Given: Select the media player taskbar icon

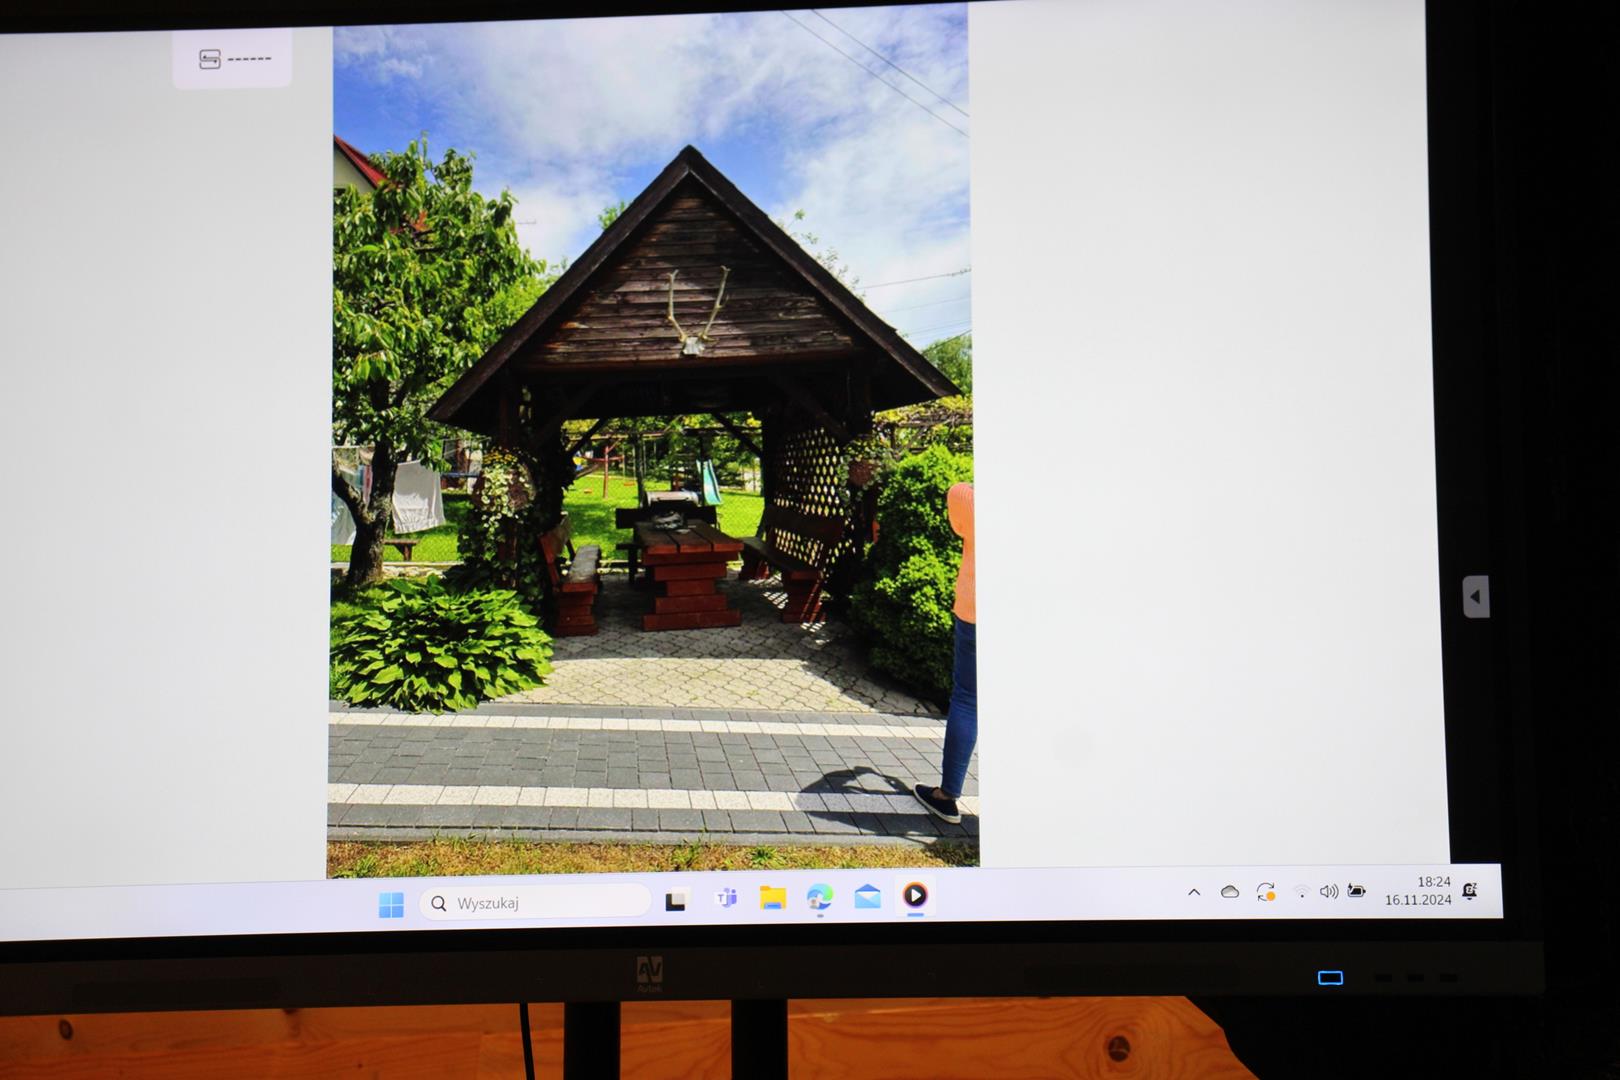Looking at the screenshot, I should point(915,895).
